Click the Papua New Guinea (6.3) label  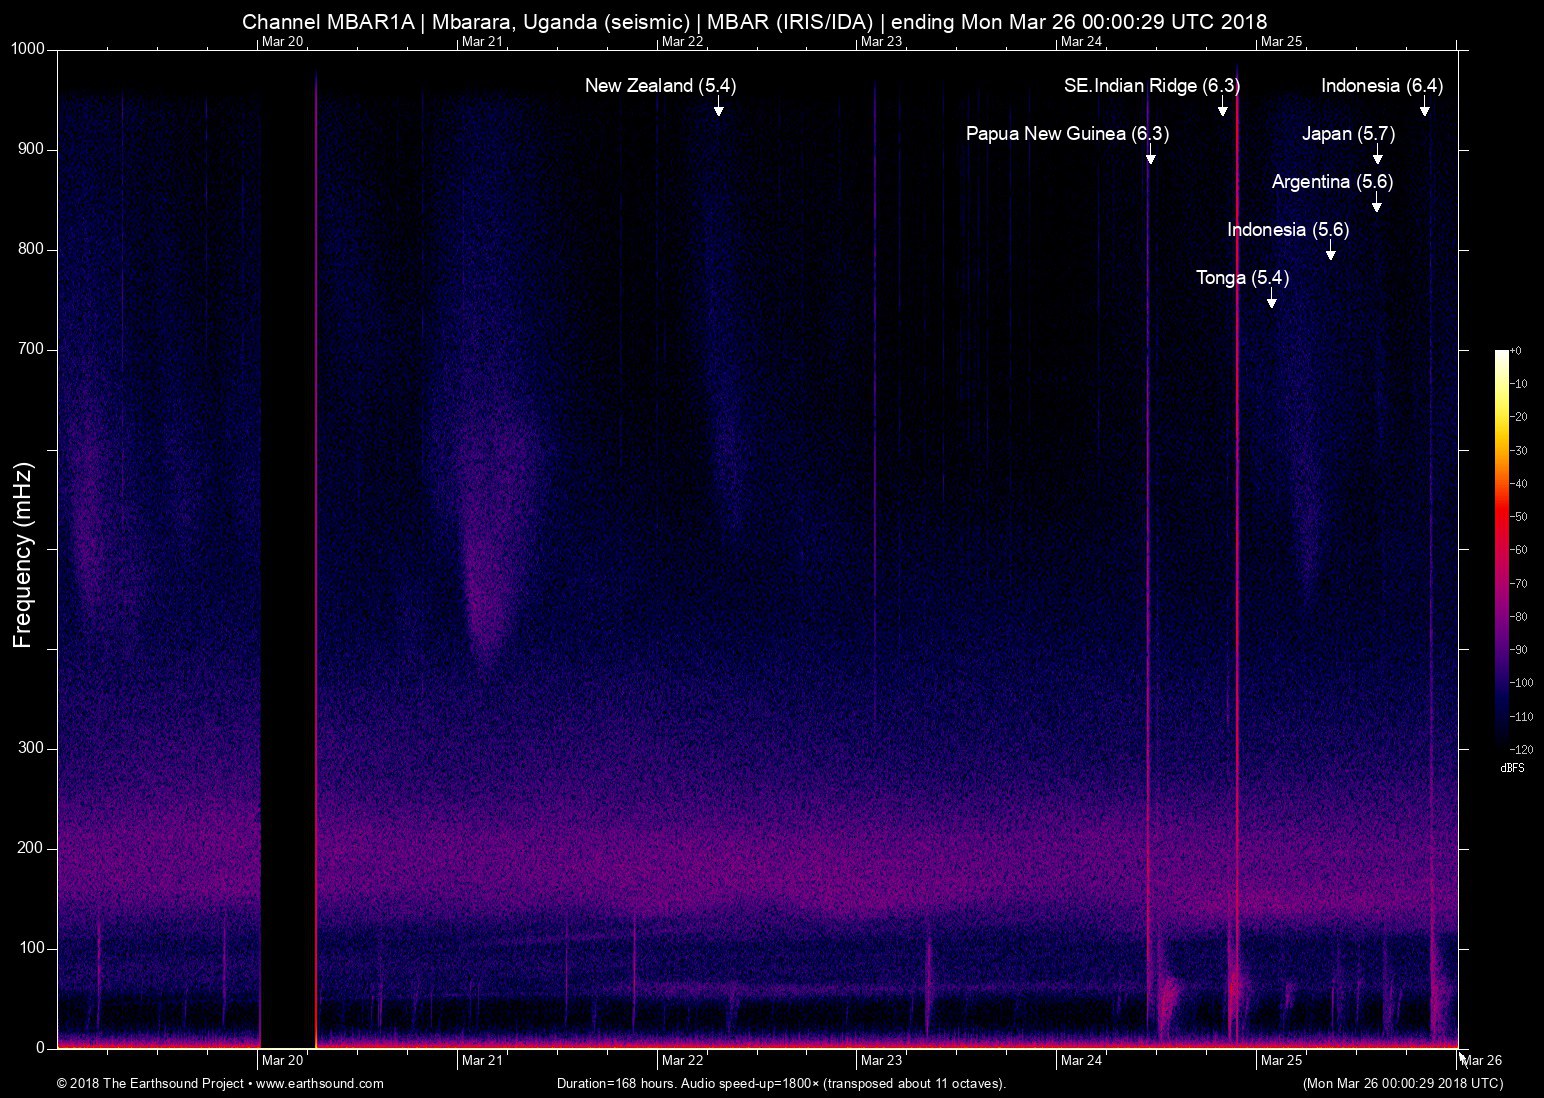click(x=1067, y=134)
